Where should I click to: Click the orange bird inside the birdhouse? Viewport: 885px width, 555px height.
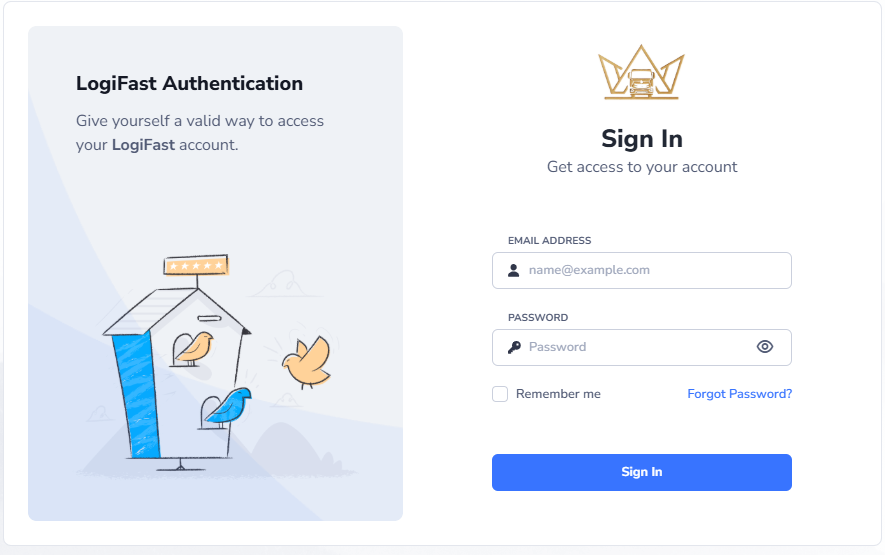[x=195, y=346]
